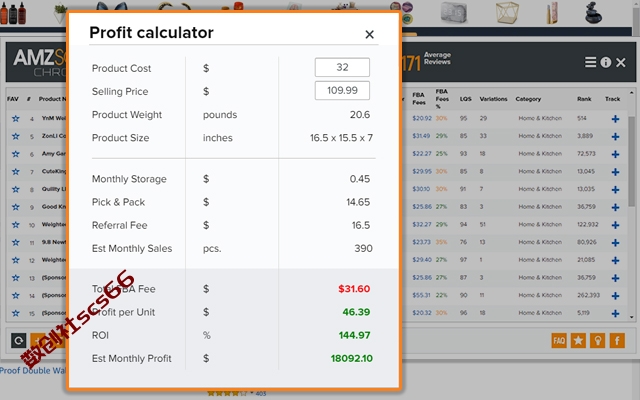
Task: Track product with rank 13,035
Action: pyautogui.click(x=616, y=189)
